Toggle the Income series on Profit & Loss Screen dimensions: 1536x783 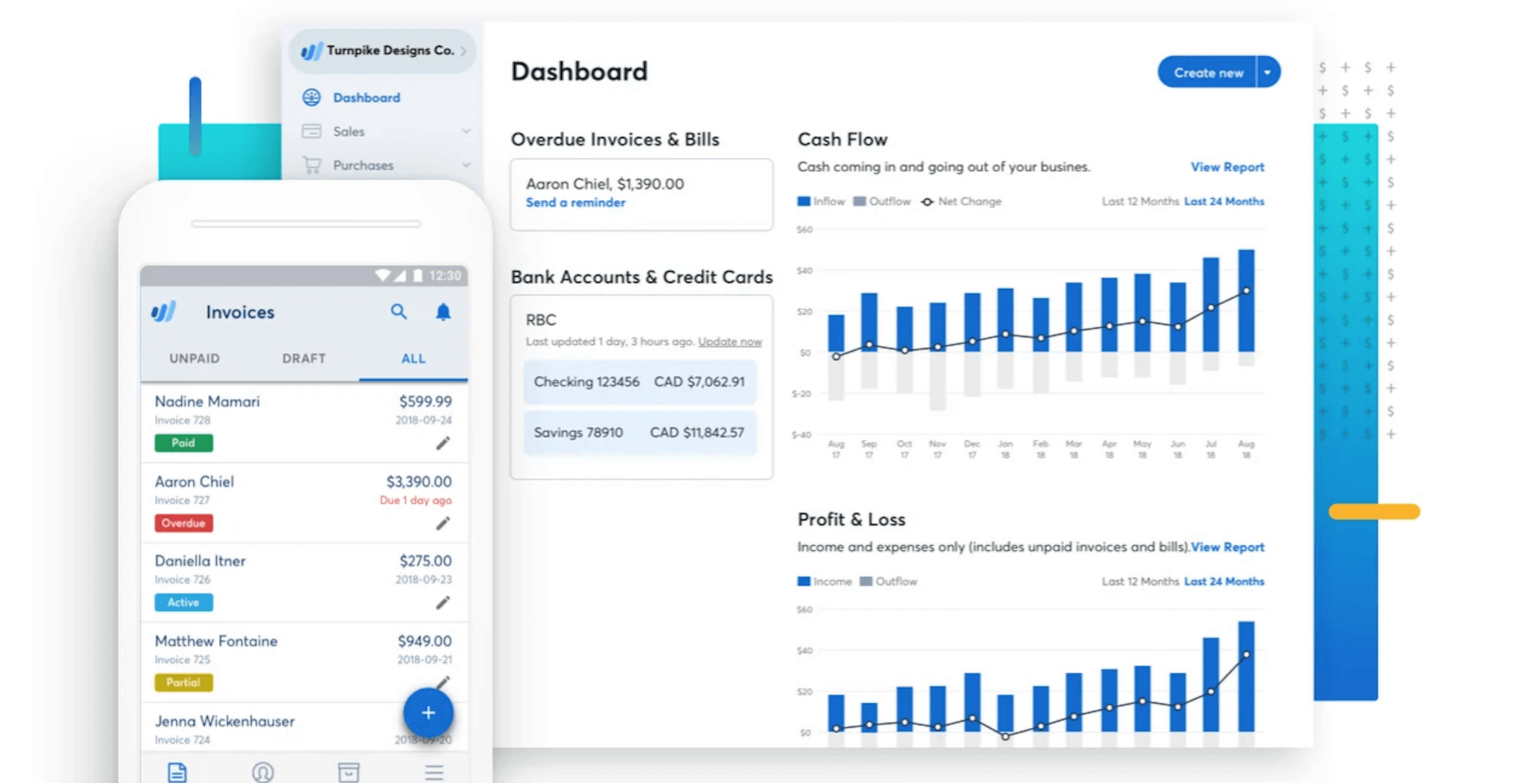pos(825,581)
